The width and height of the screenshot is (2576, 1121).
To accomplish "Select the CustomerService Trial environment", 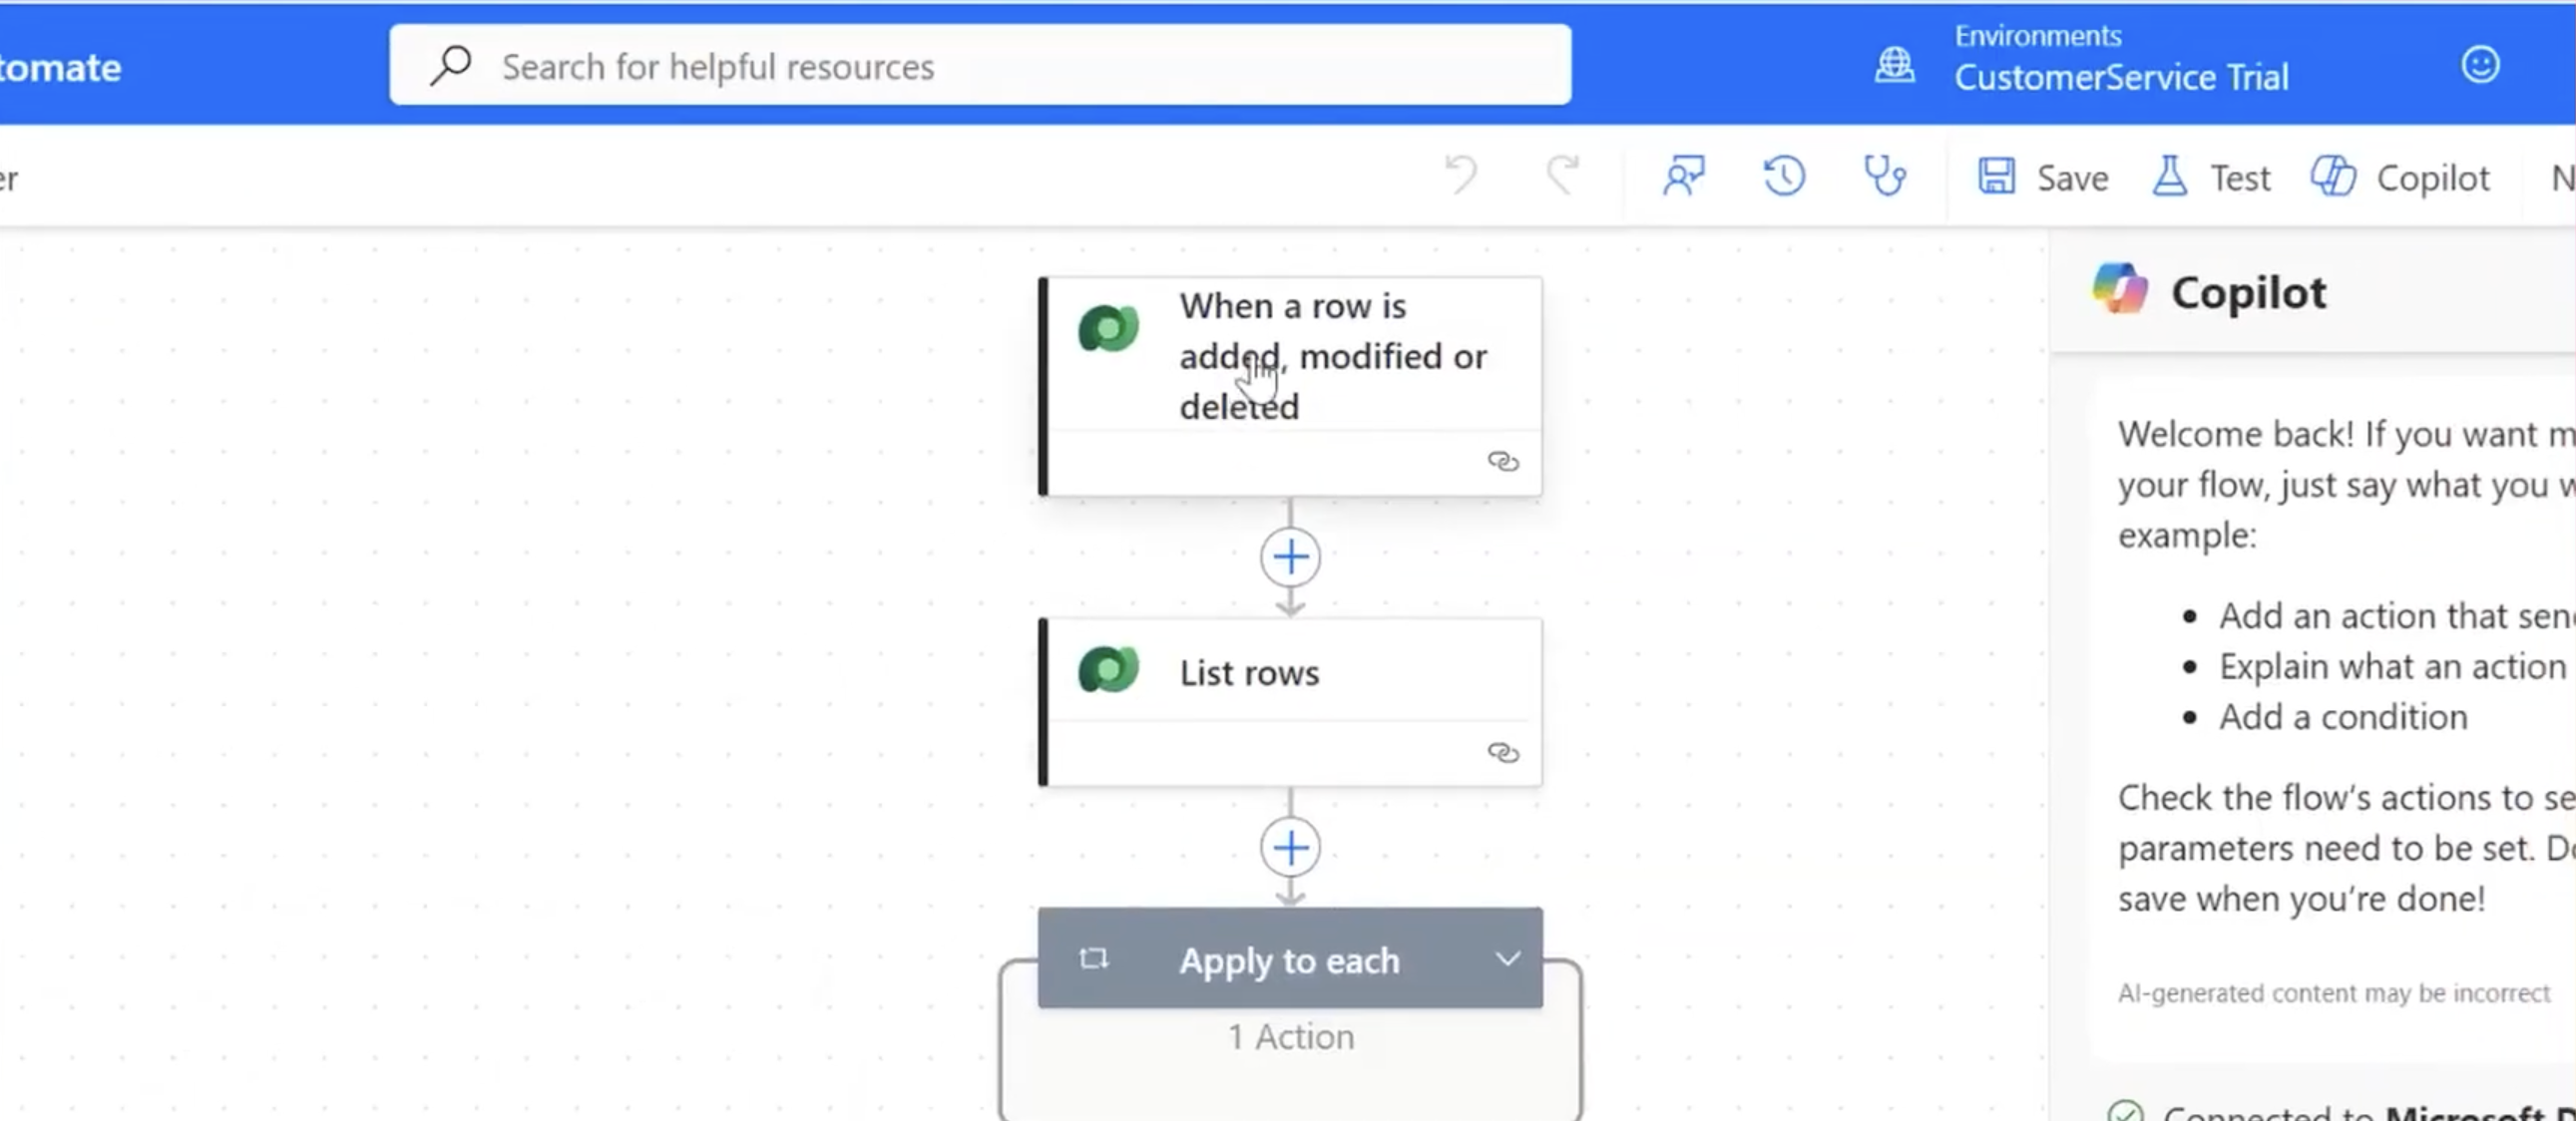I will [x=2121, y=77].
